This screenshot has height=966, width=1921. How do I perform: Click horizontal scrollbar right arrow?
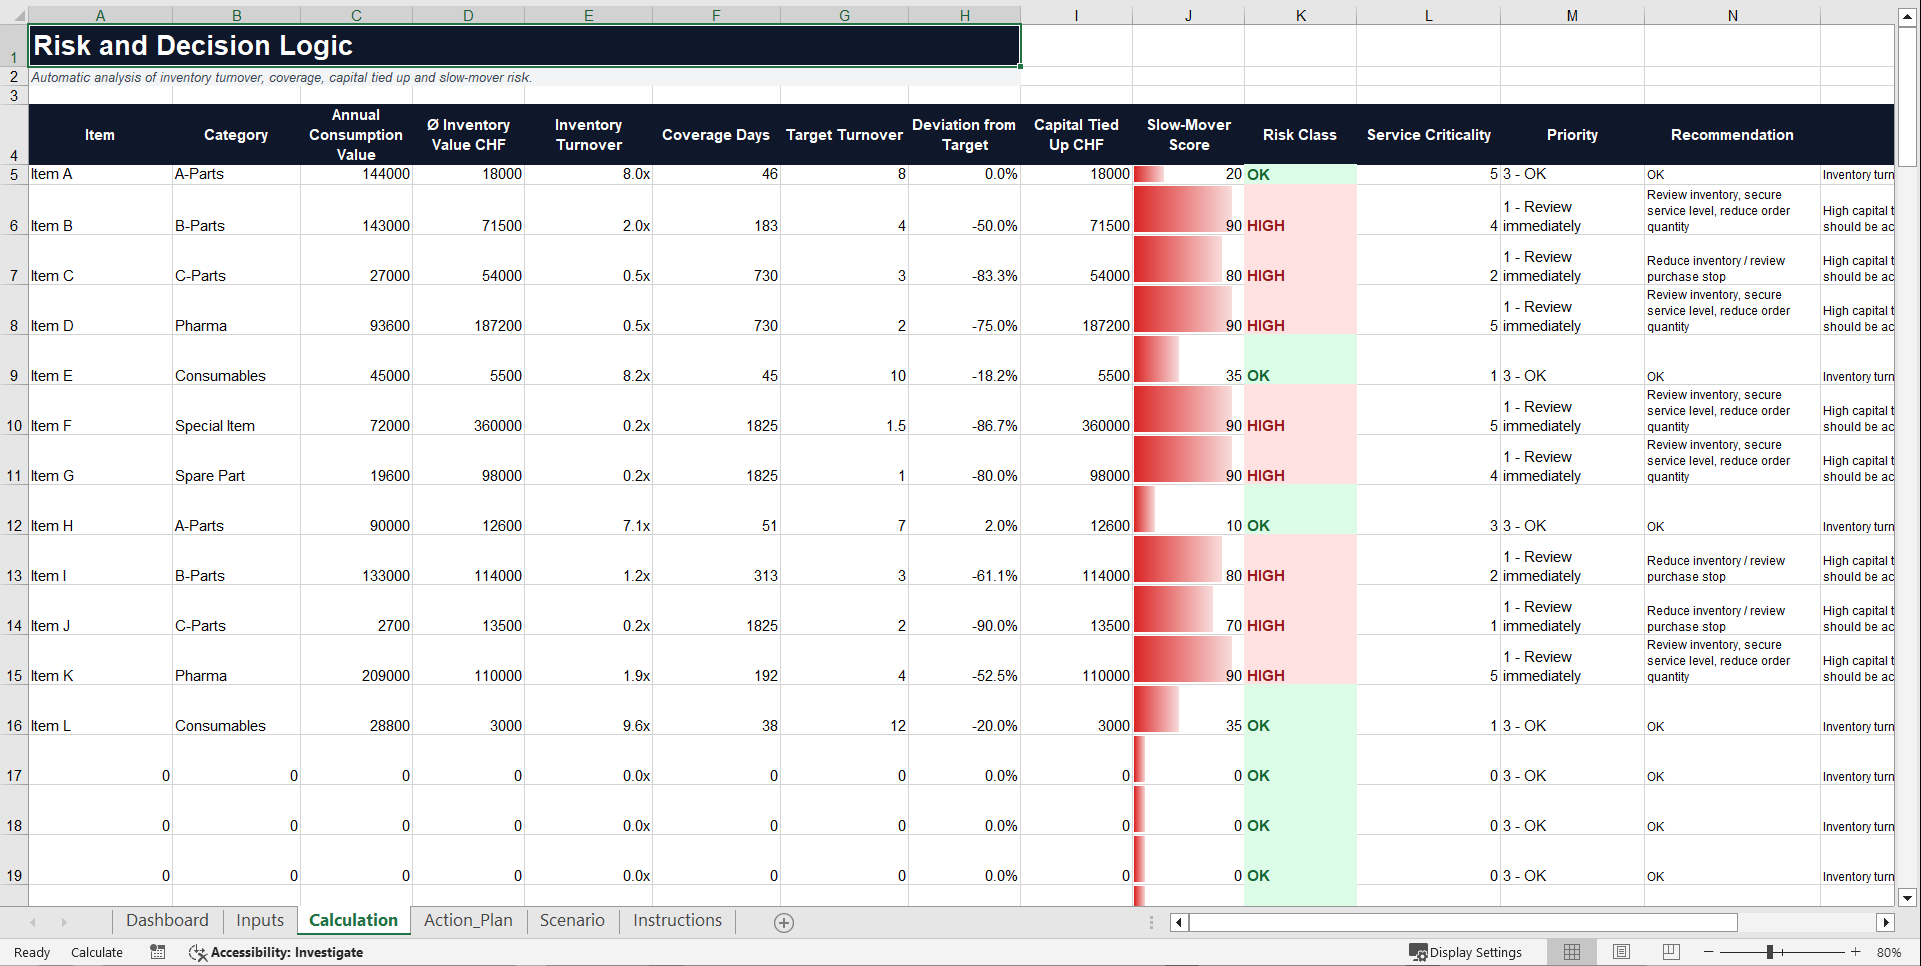(1886, 922)
